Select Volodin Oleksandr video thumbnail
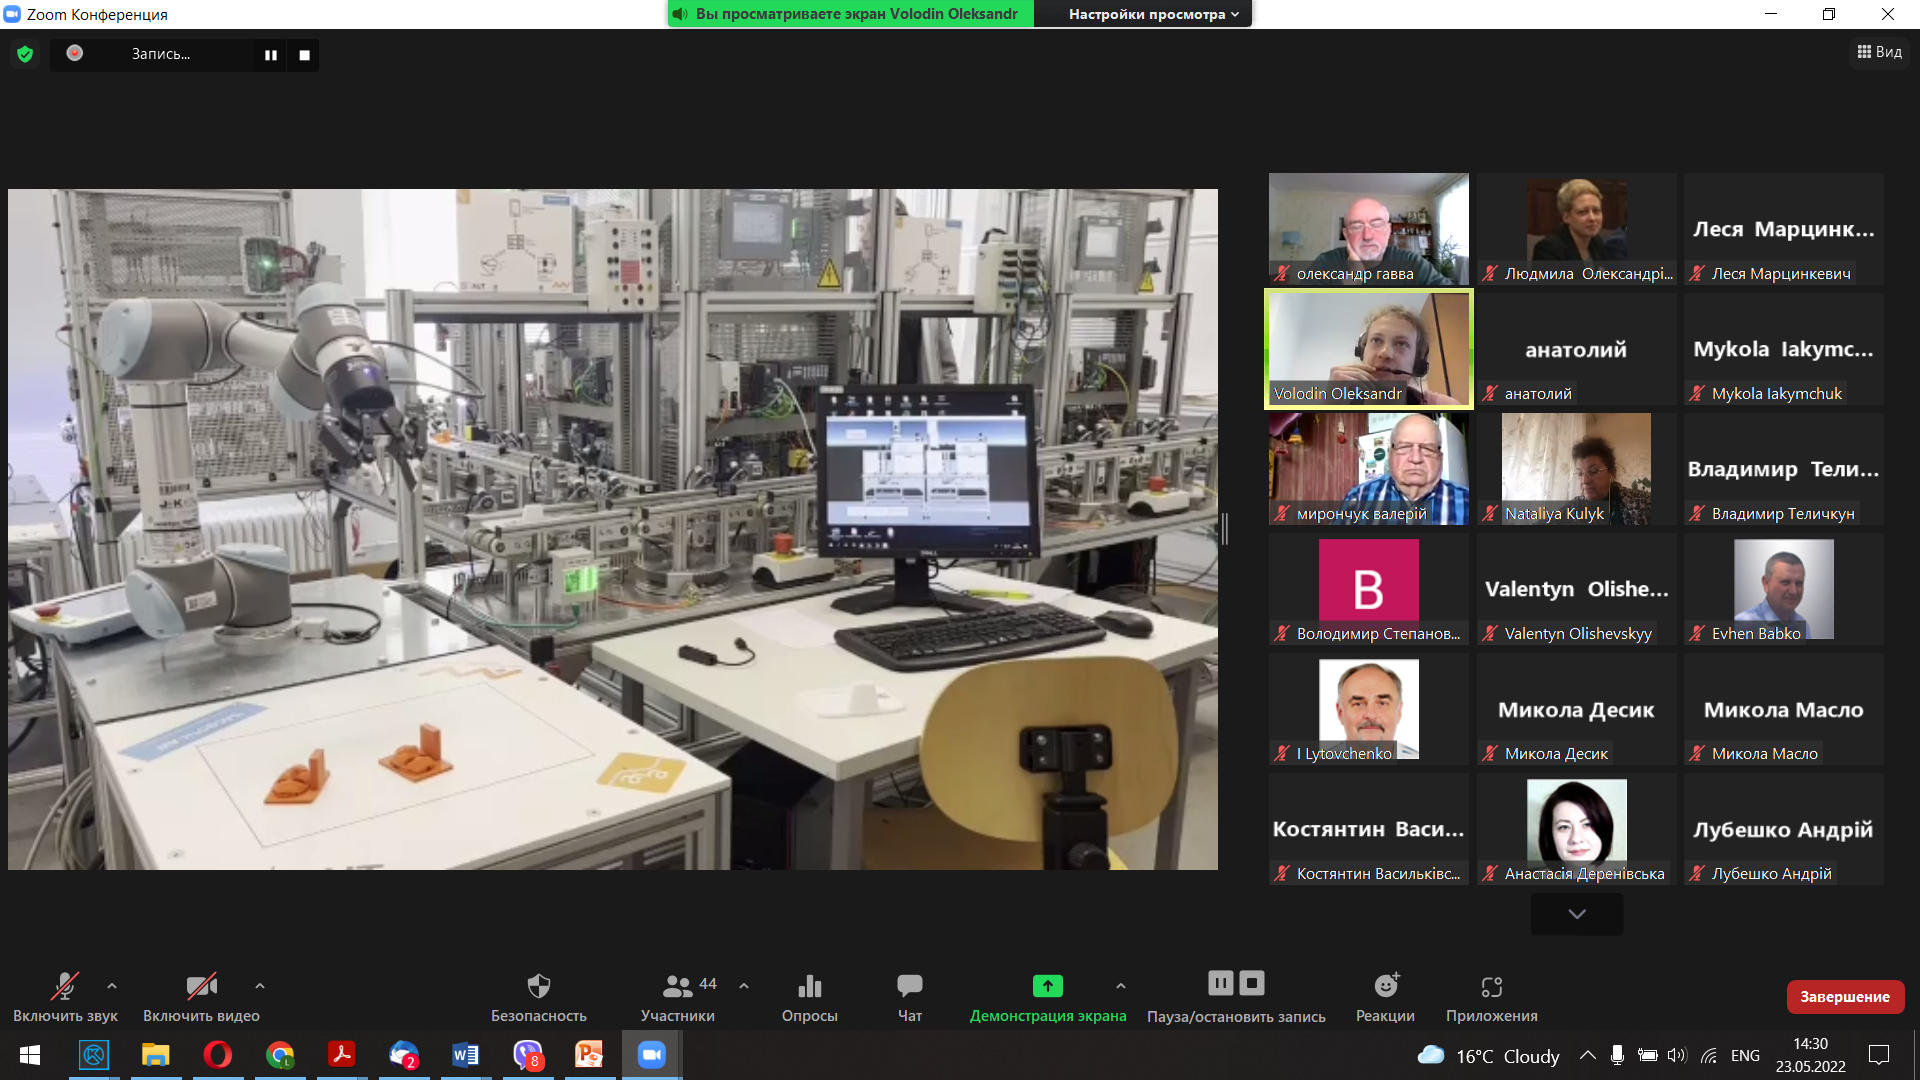Screen dimensions: 1920x1080 (x=1368, y=348)
